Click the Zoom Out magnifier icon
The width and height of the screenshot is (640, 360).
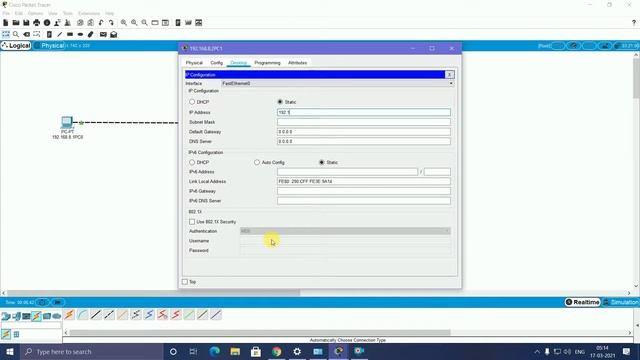coord(144,23)
